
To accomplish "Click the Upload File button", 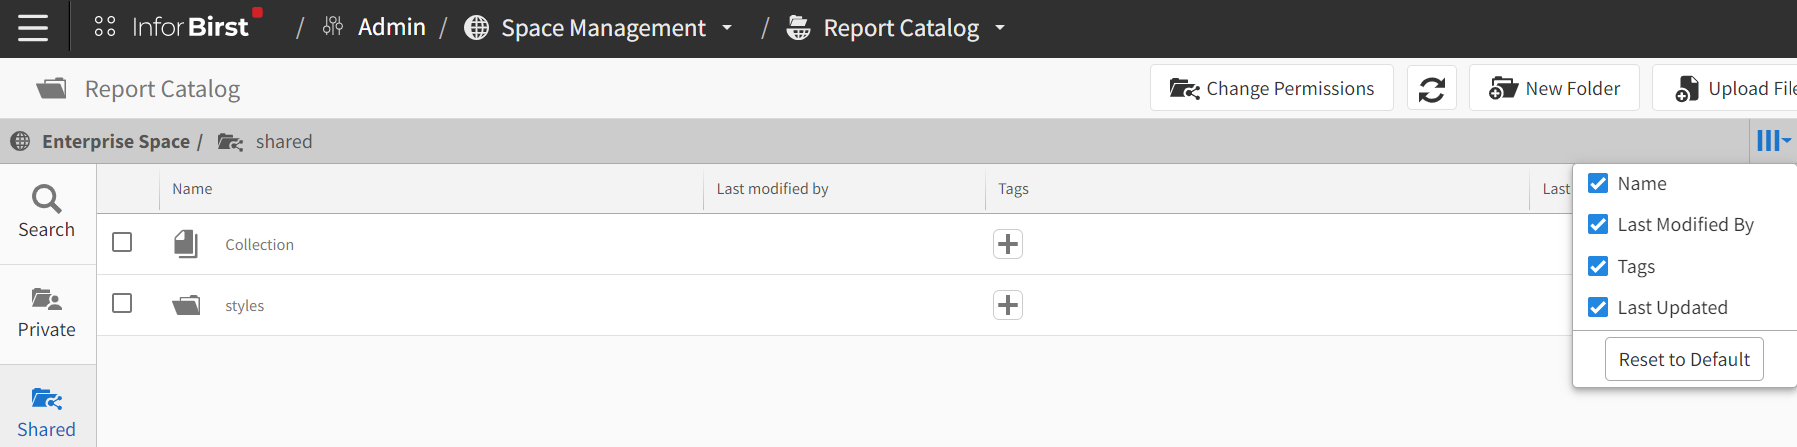I will click(x=1725, y=88).
